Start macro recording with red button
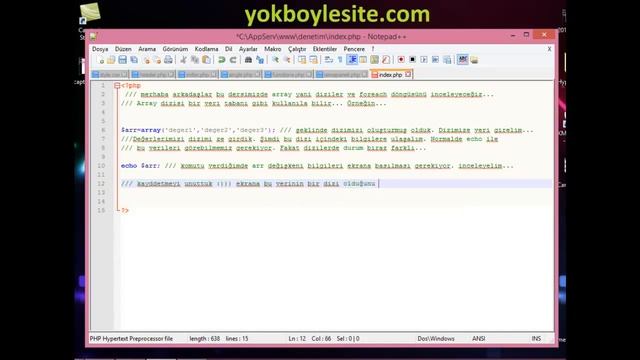 coord(401,60)
